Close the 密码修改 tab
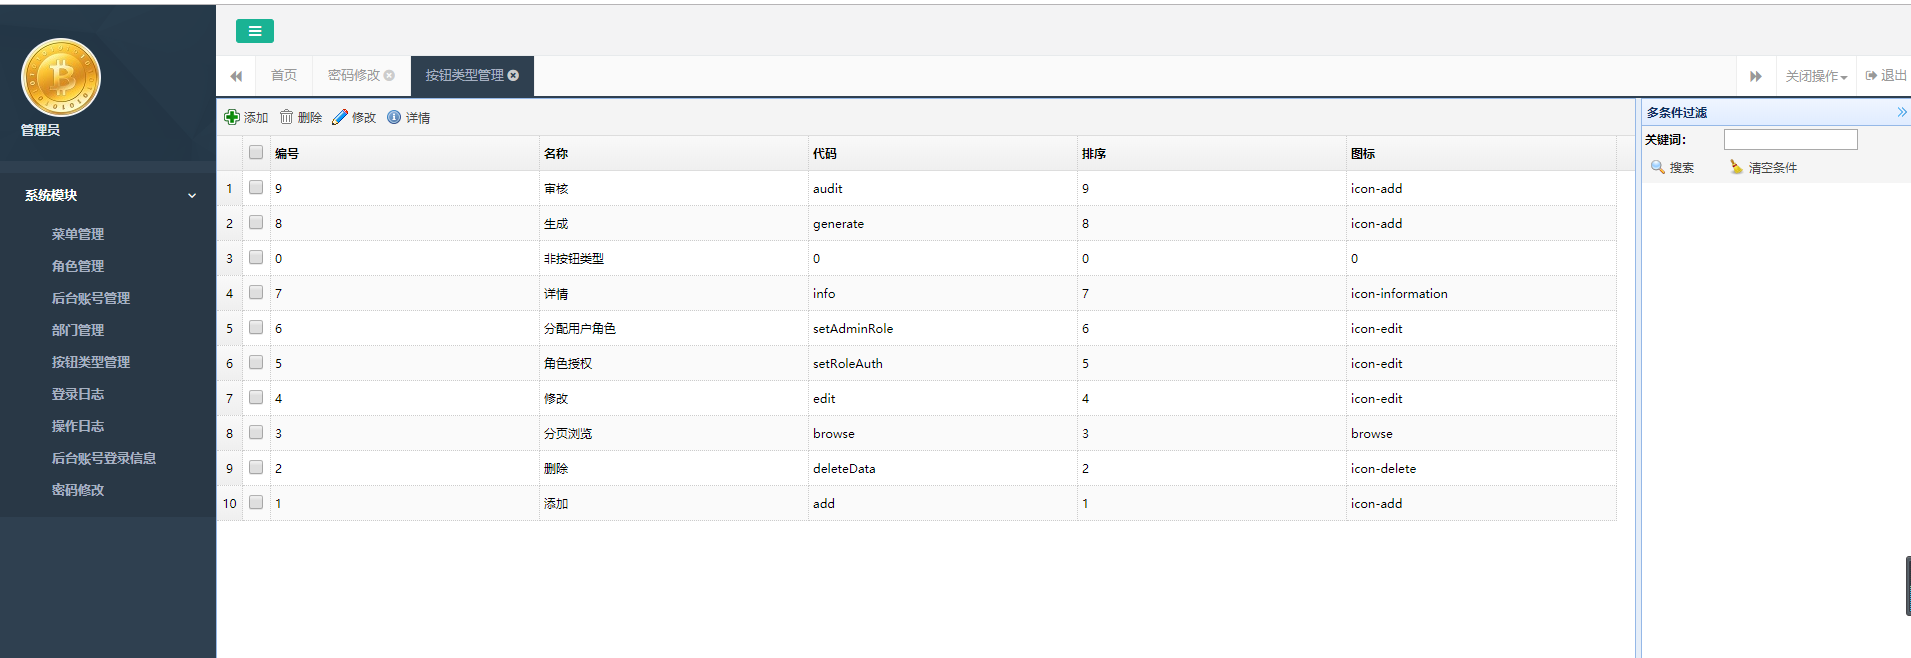1911x658 pixels. click(x=389, y=76)
